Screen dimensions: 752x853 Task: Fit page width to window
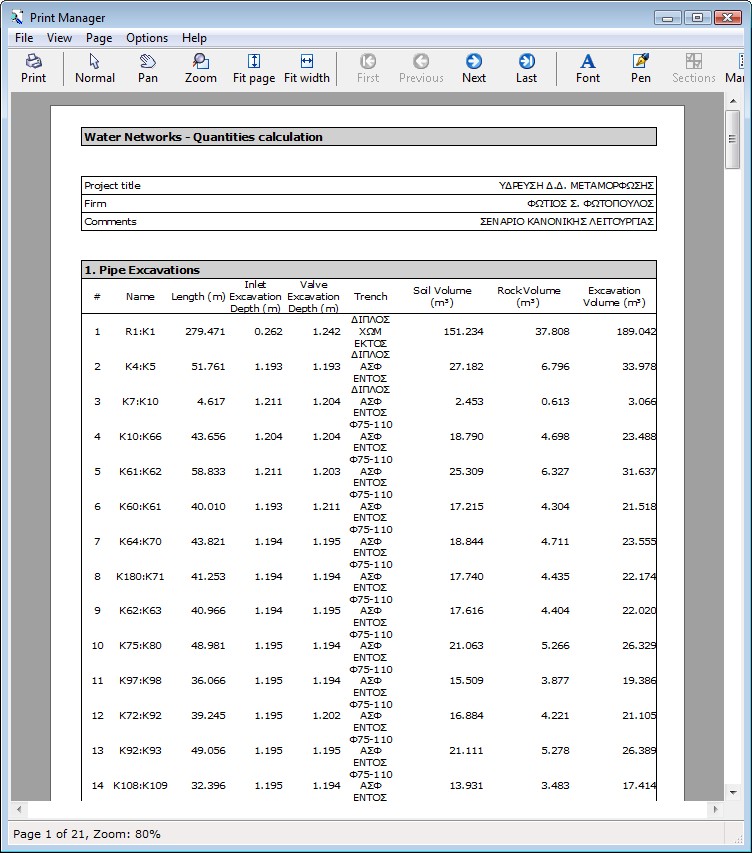pos(307,68)
